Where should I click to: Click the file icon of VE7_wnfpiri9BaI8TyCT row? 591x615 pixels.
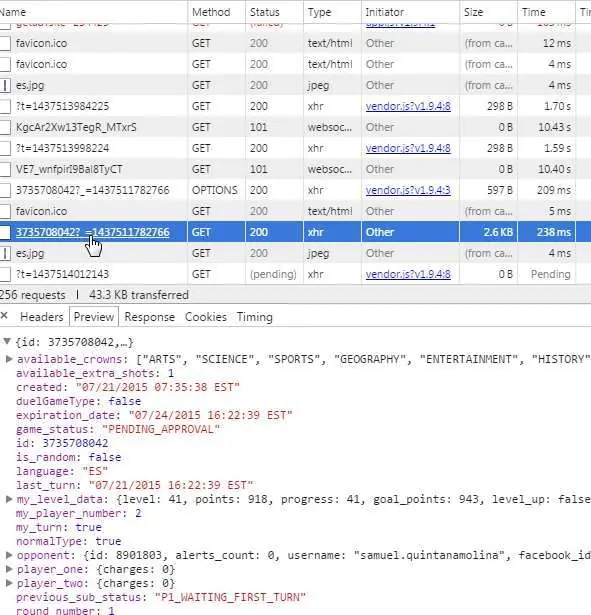(5, 169)
